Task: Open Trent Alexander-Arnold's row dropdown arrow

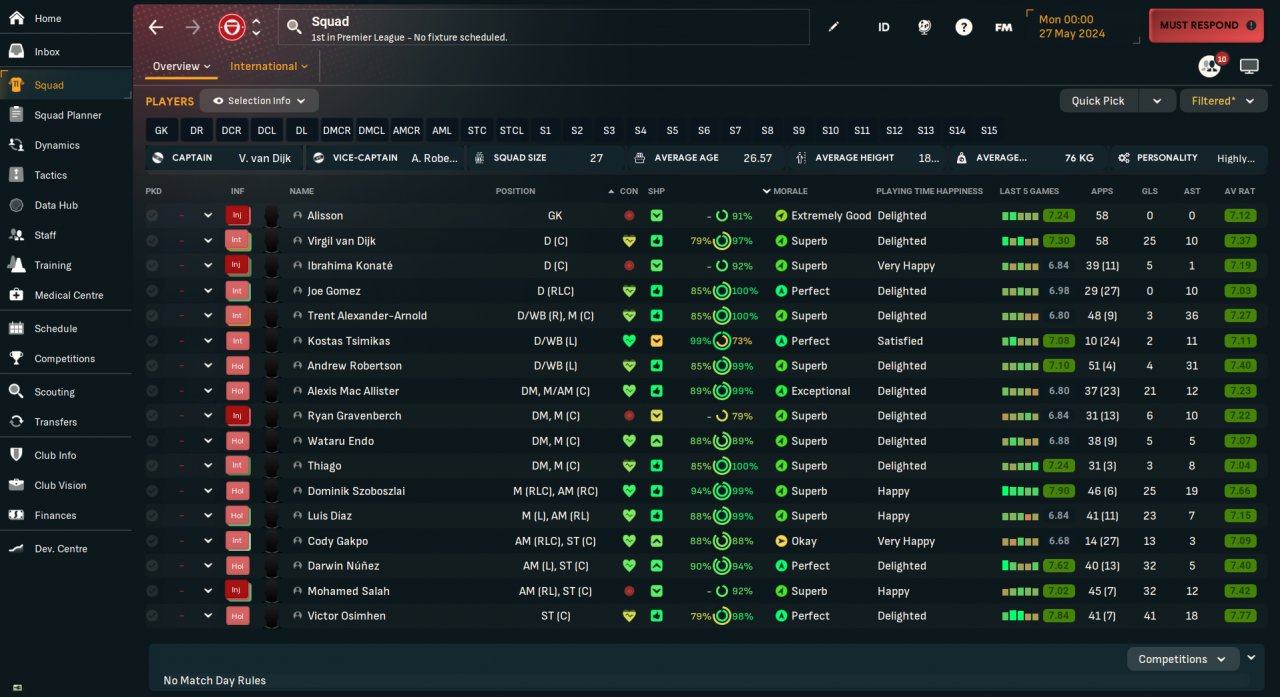Action: coord(208,316)
